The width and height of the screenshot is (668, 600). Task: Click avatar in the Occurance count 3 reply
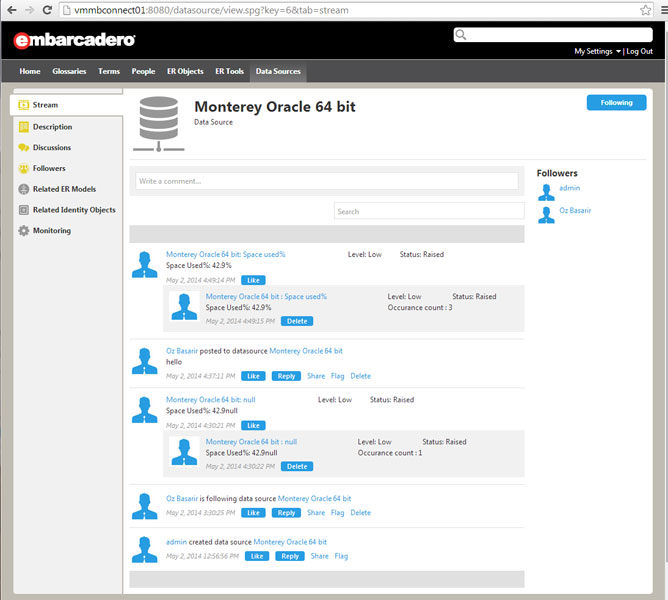[184, 307]
